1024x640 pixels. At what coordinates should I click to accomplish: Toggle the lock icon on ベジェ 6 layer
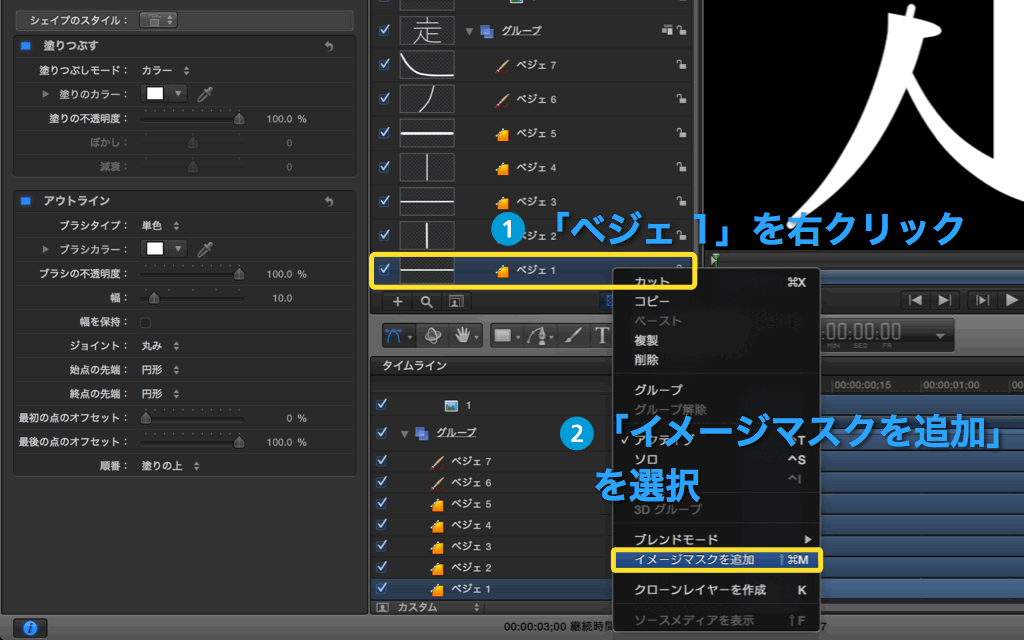681,99
